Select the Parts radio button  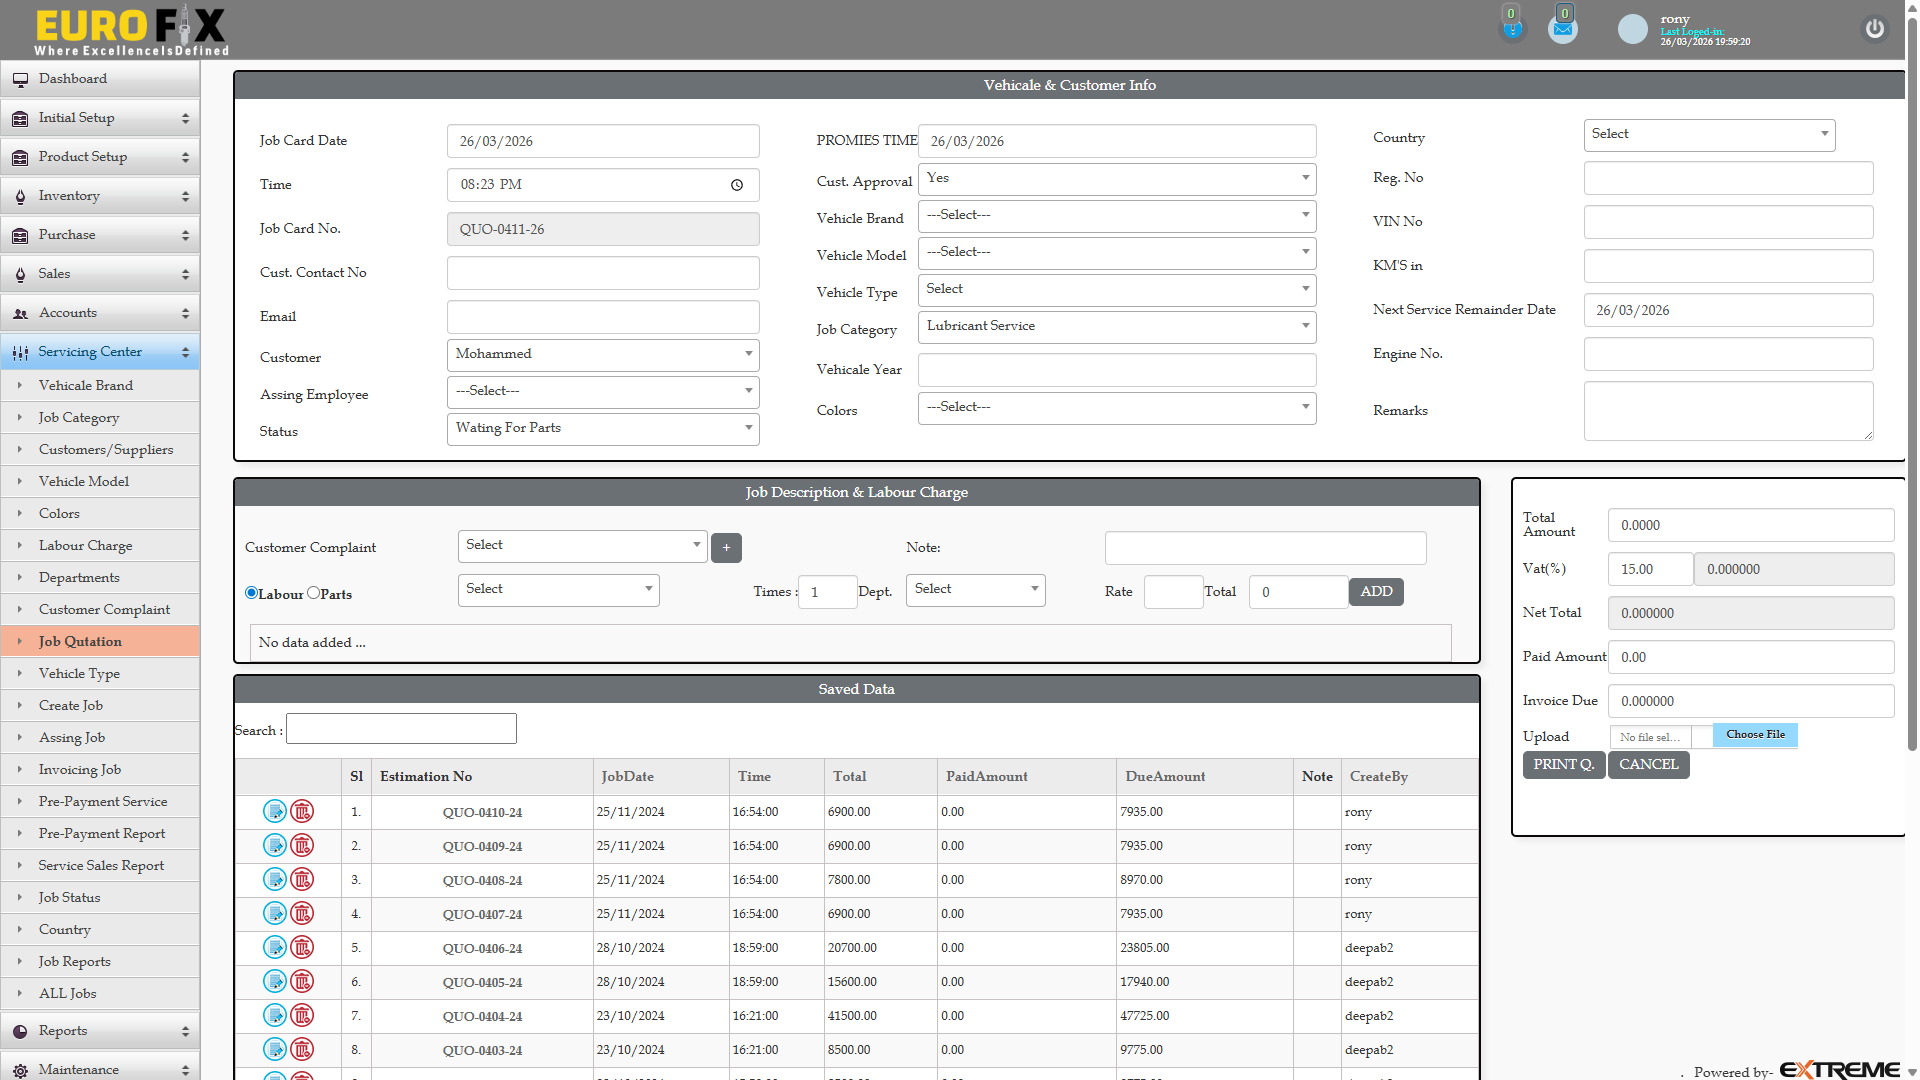coord(313,593)
